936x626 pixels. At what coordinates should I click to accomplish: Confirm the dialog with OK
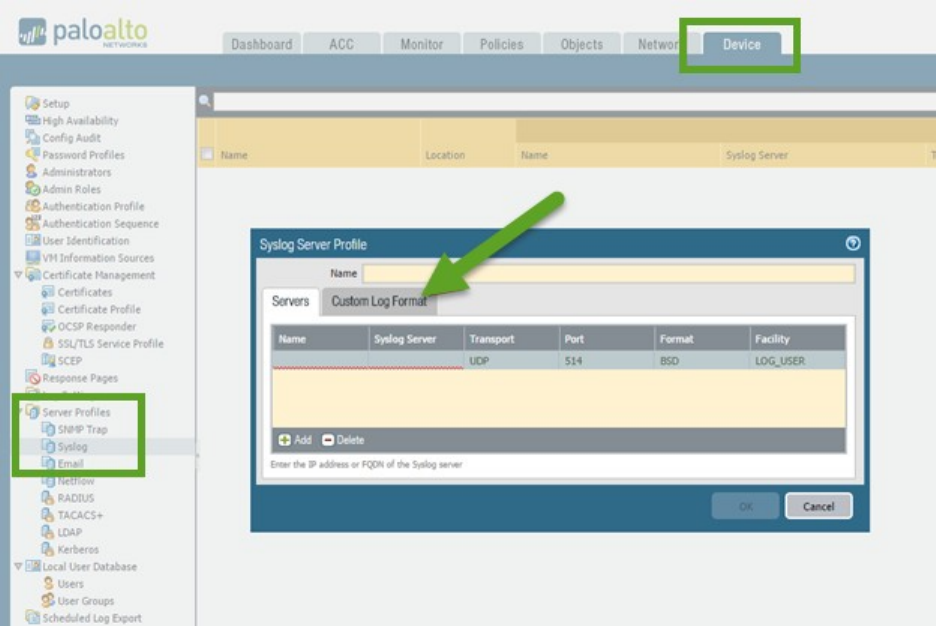[745, 506]
